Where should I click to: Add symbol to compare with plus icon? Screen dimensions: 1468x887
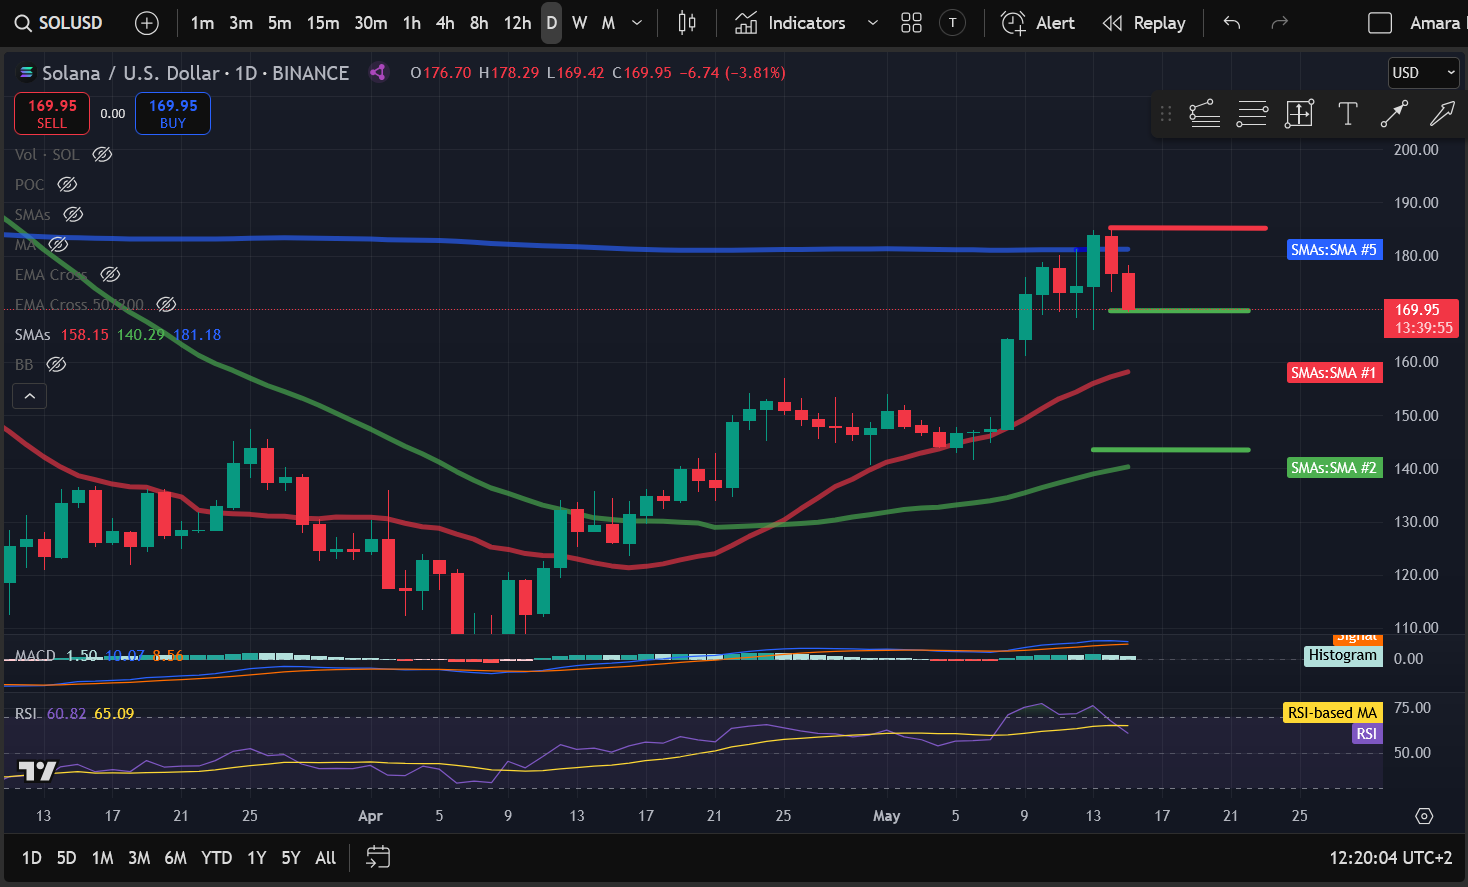click(x=147, y=23)
